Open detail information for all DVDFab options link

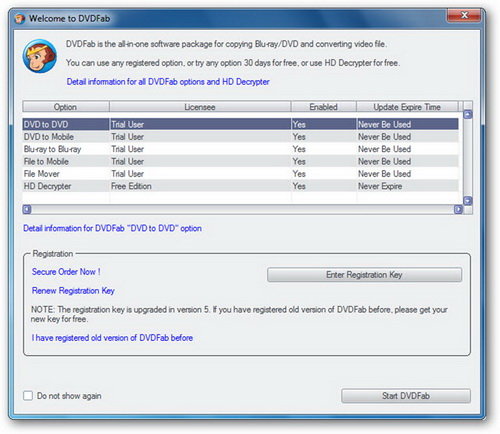point(168,82)
